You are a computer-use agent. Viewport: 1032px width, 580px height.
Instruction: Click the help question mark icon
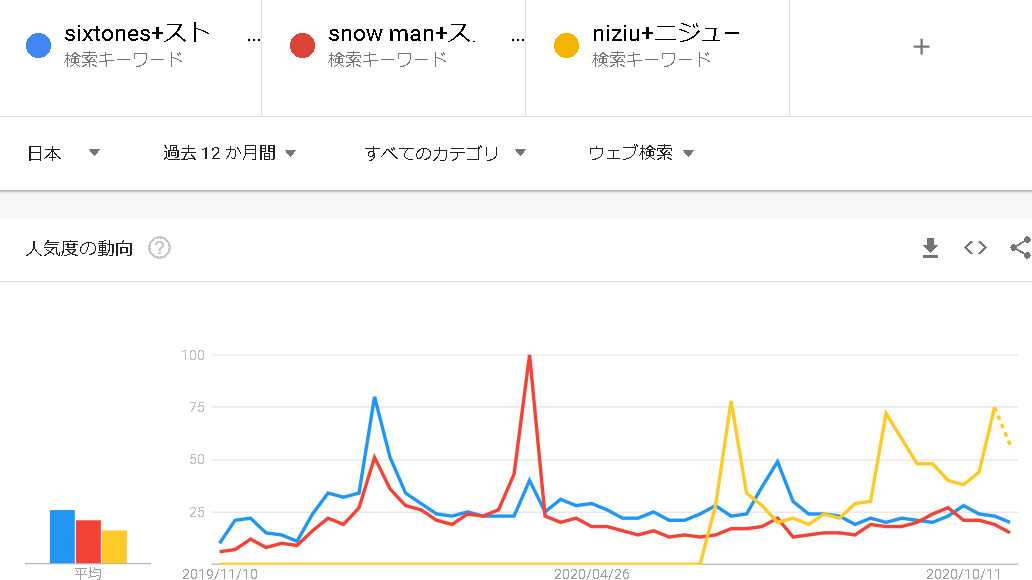point(159,248)
